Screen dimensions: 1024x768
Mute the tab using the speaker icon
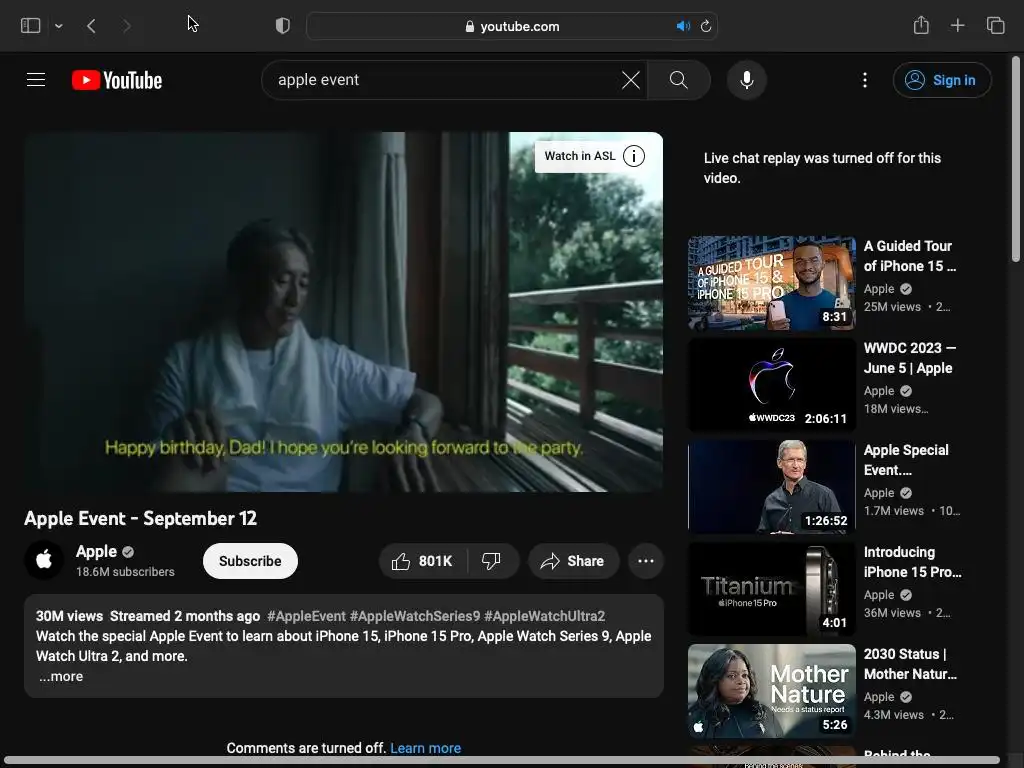click(x=683, y=26)
